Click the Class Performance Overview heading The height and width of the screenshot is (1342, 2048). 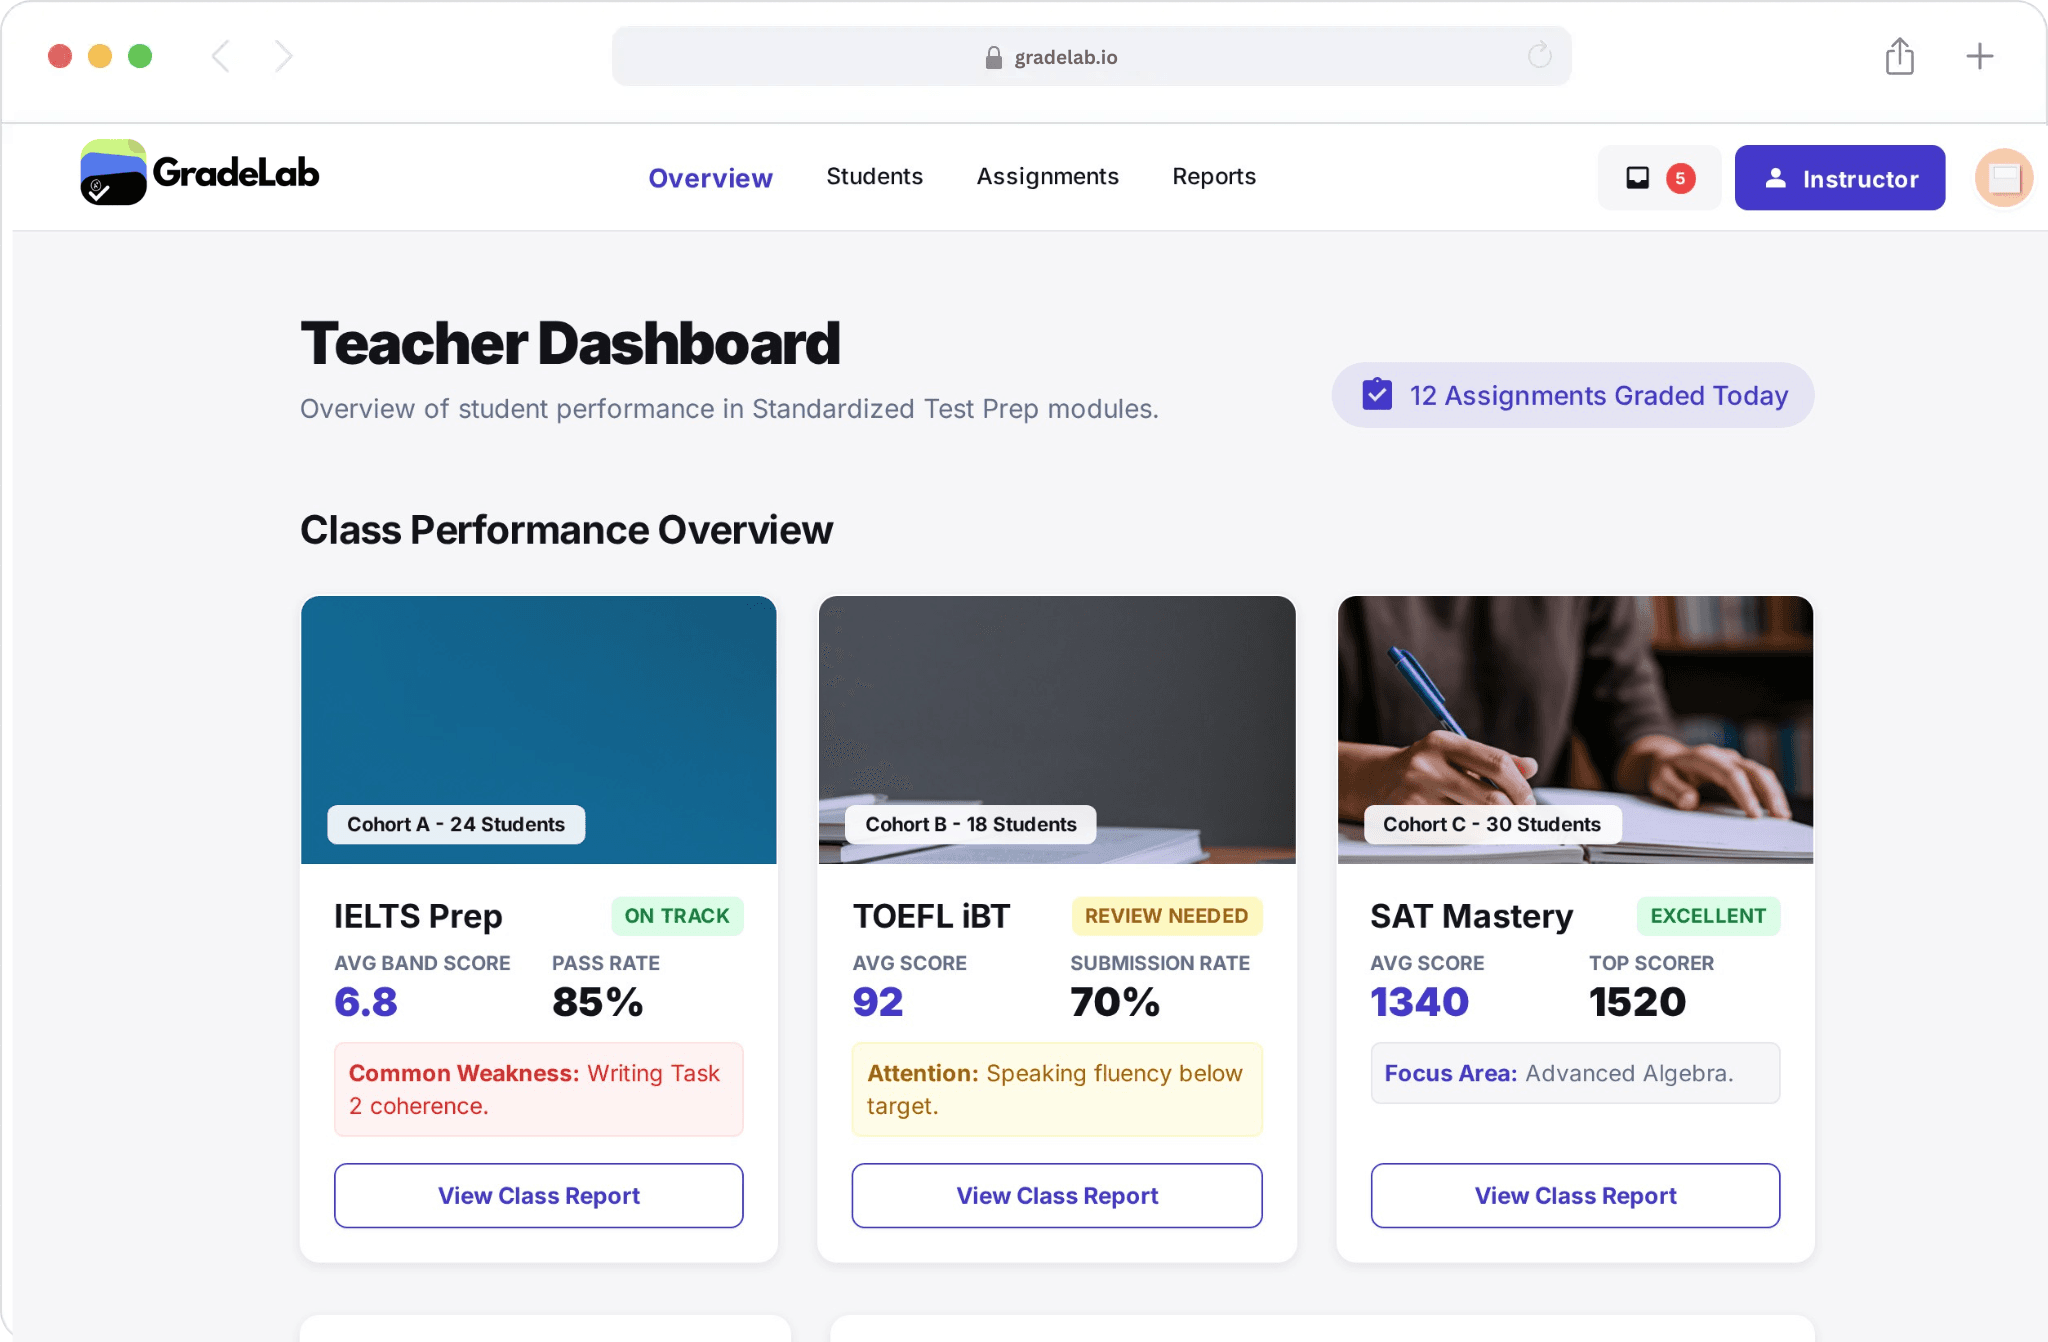point(566,530)
